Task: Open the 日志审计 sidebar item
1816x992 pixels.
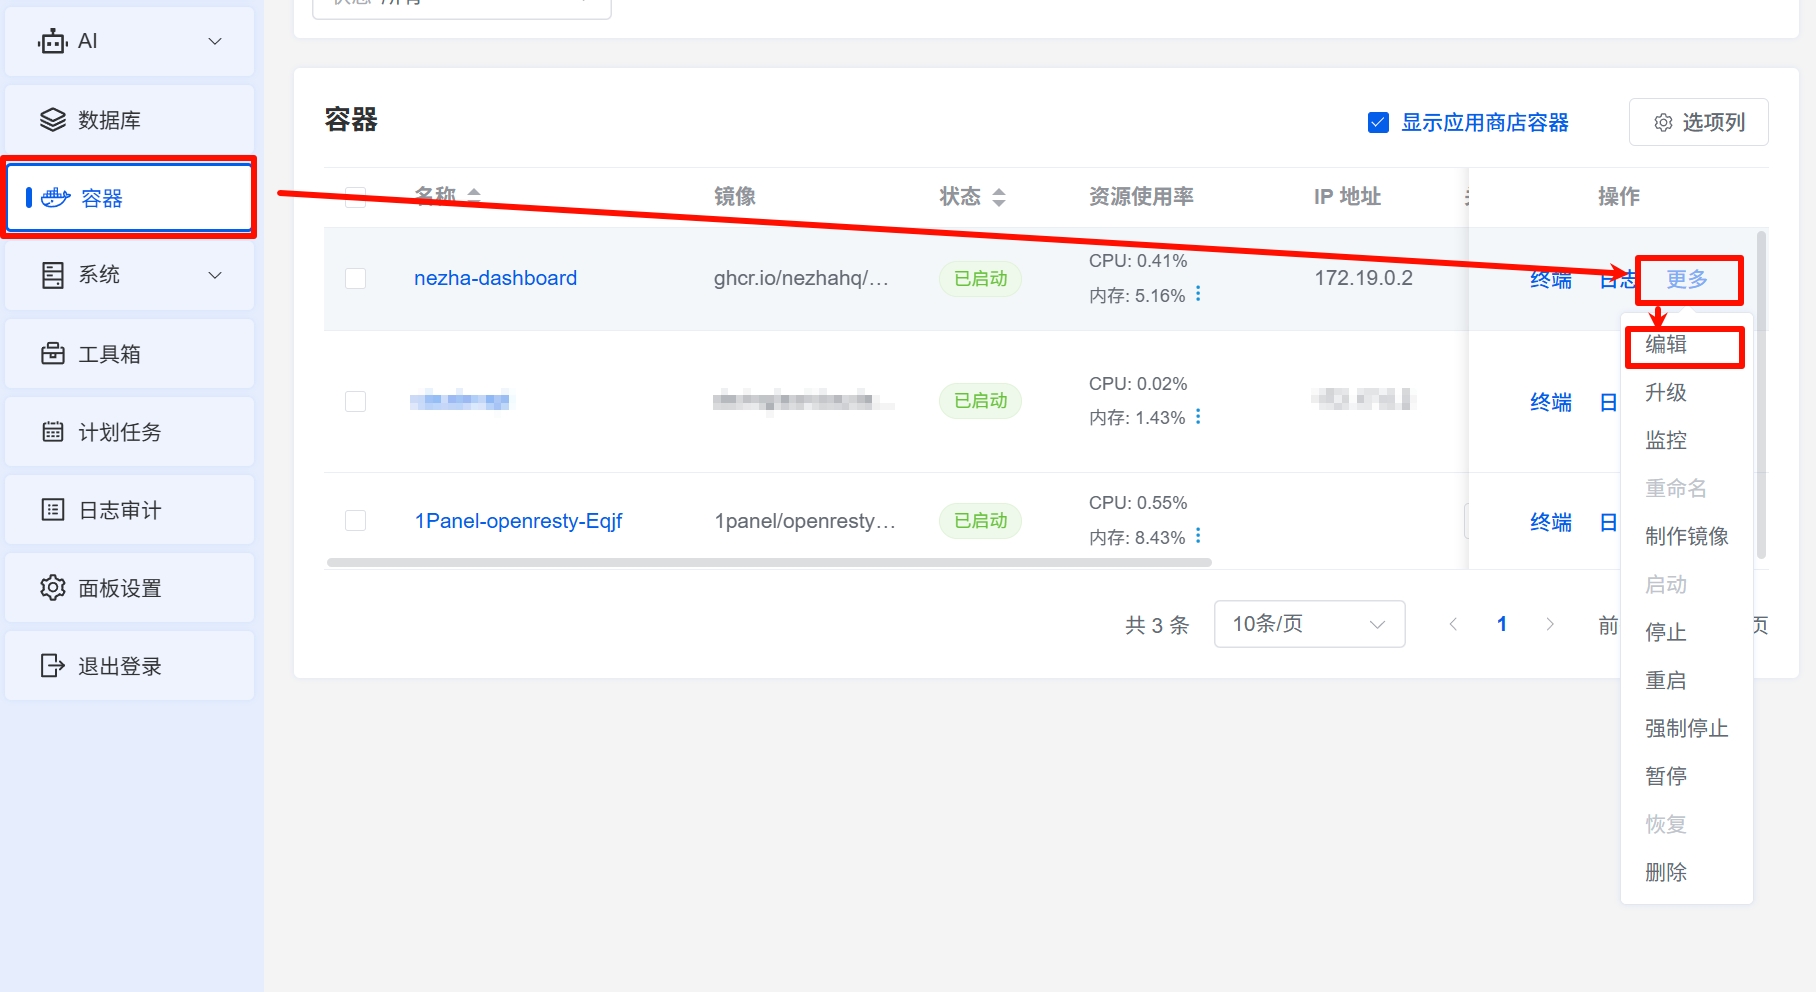Action: tap(129, 509)
